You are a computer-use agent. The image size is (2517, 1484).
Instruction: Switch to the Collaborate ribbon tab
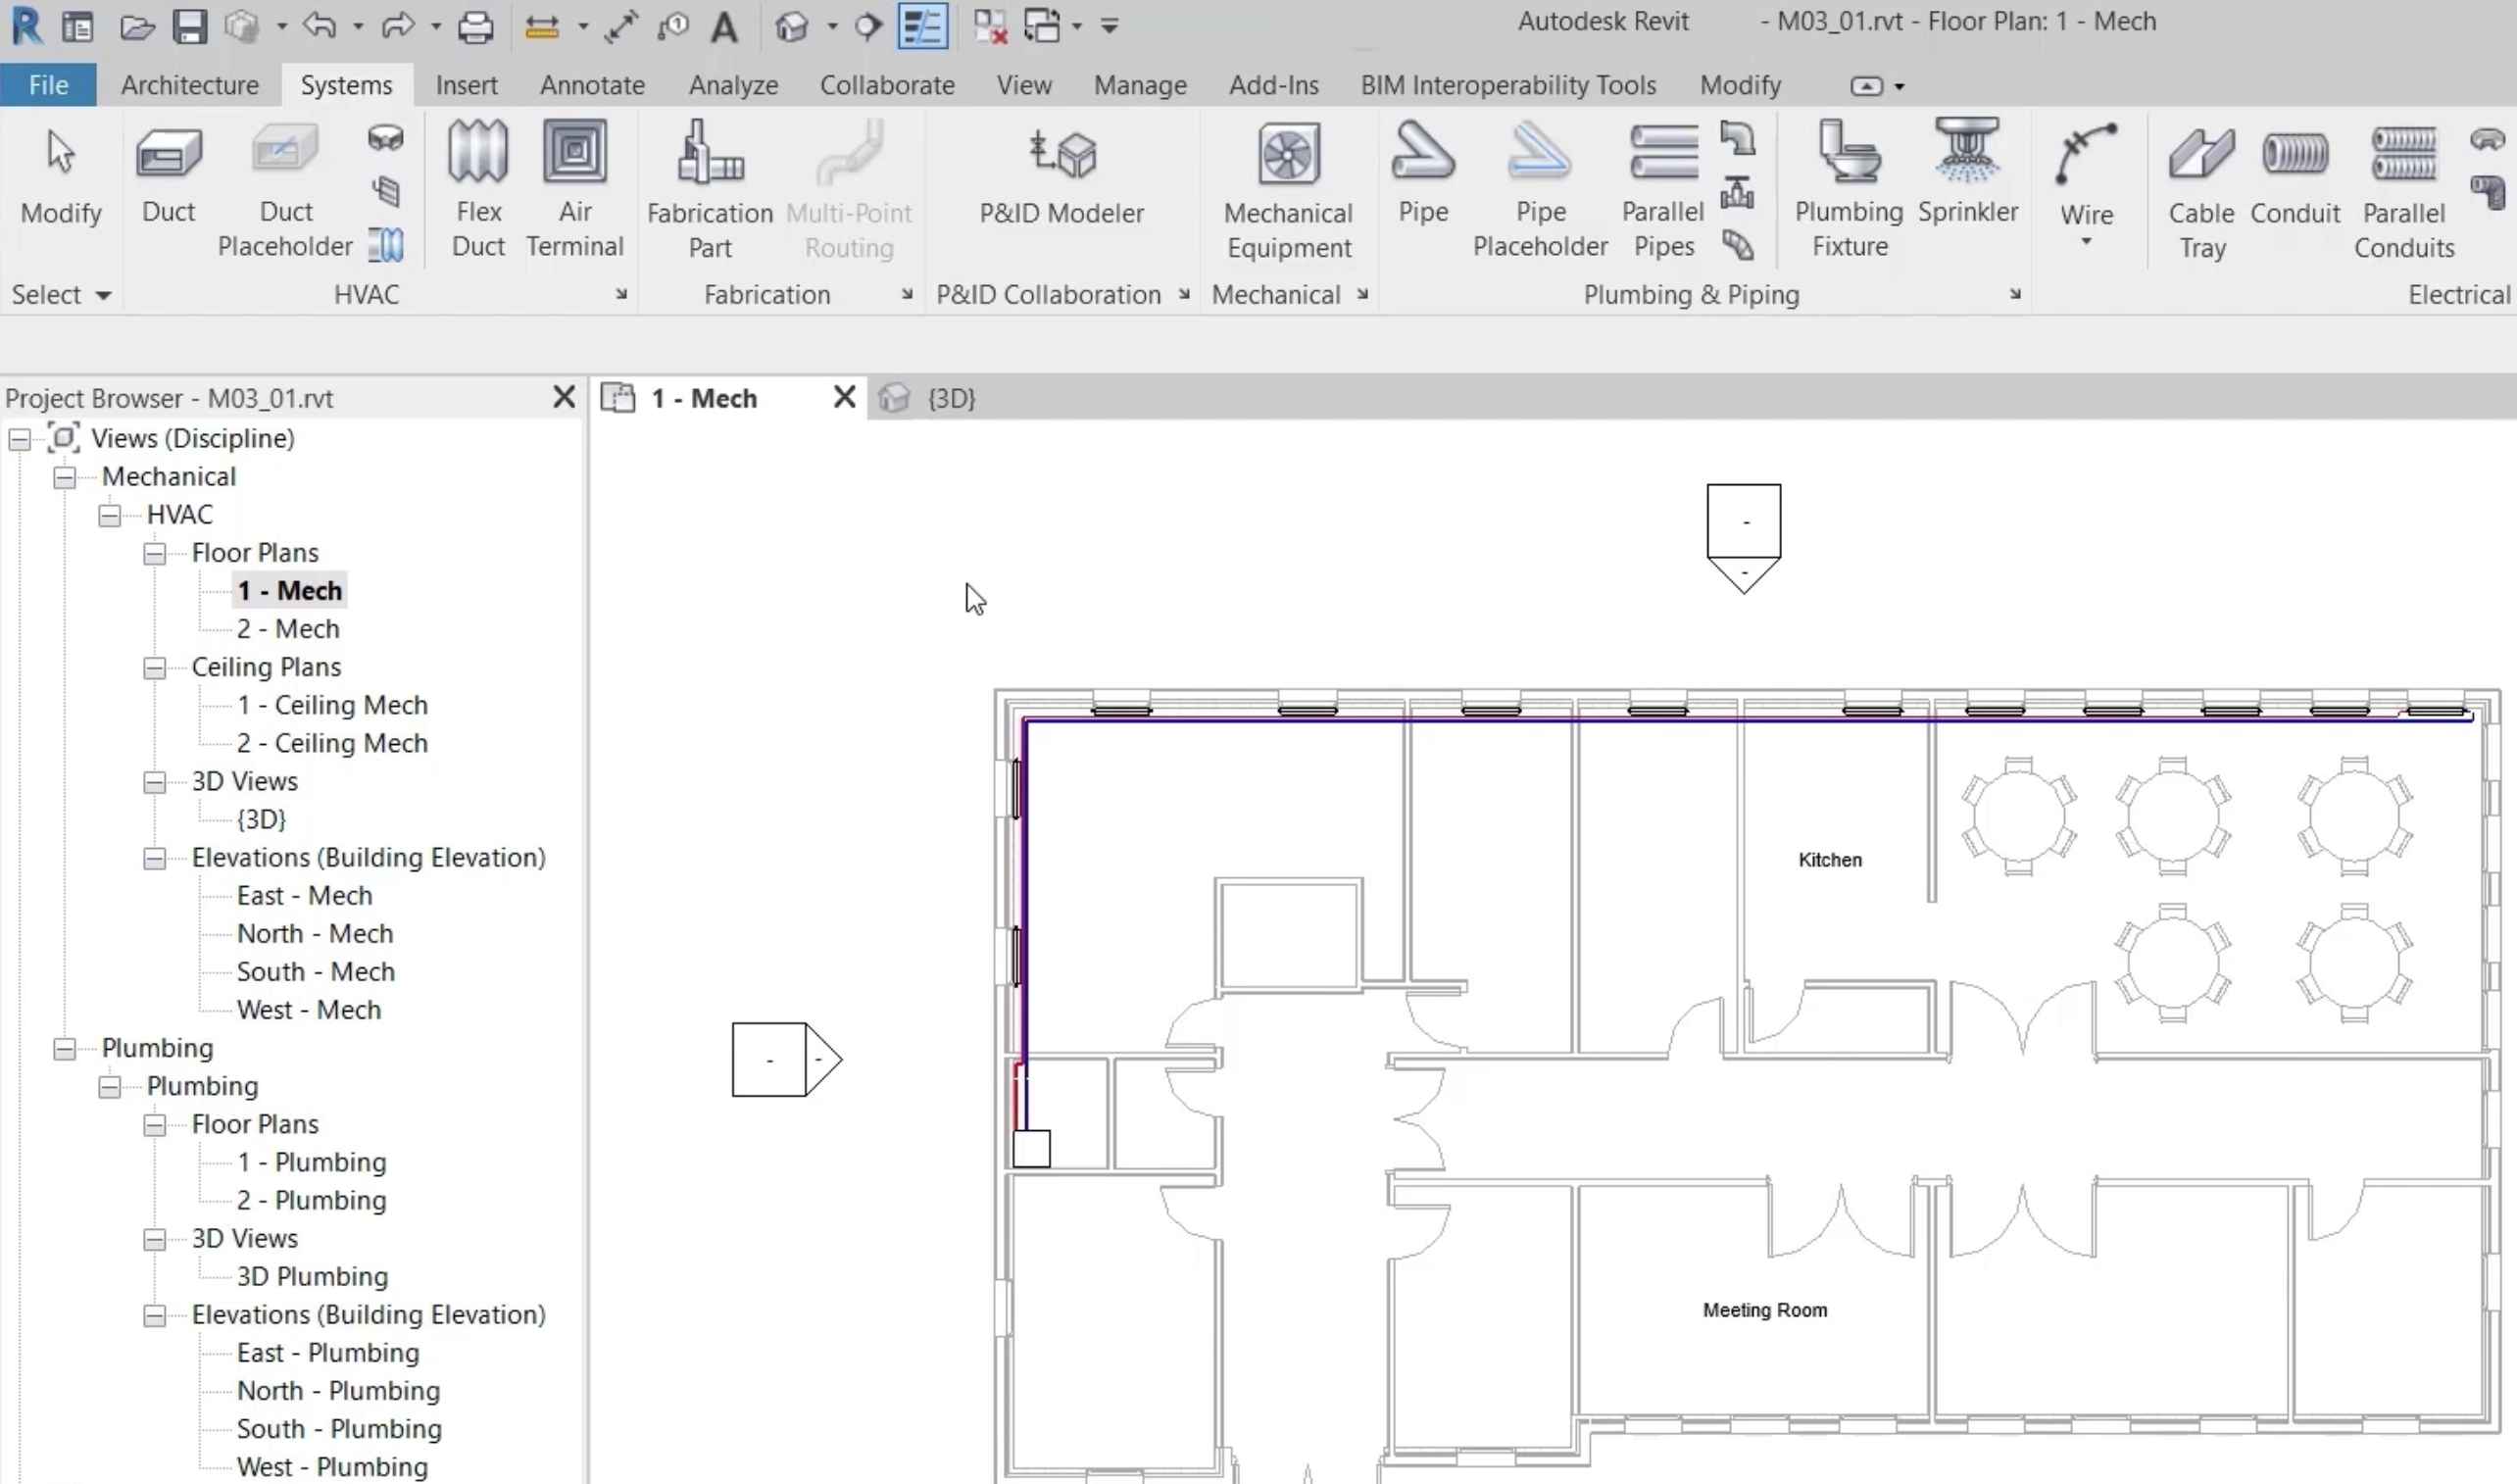click(887, 85)
